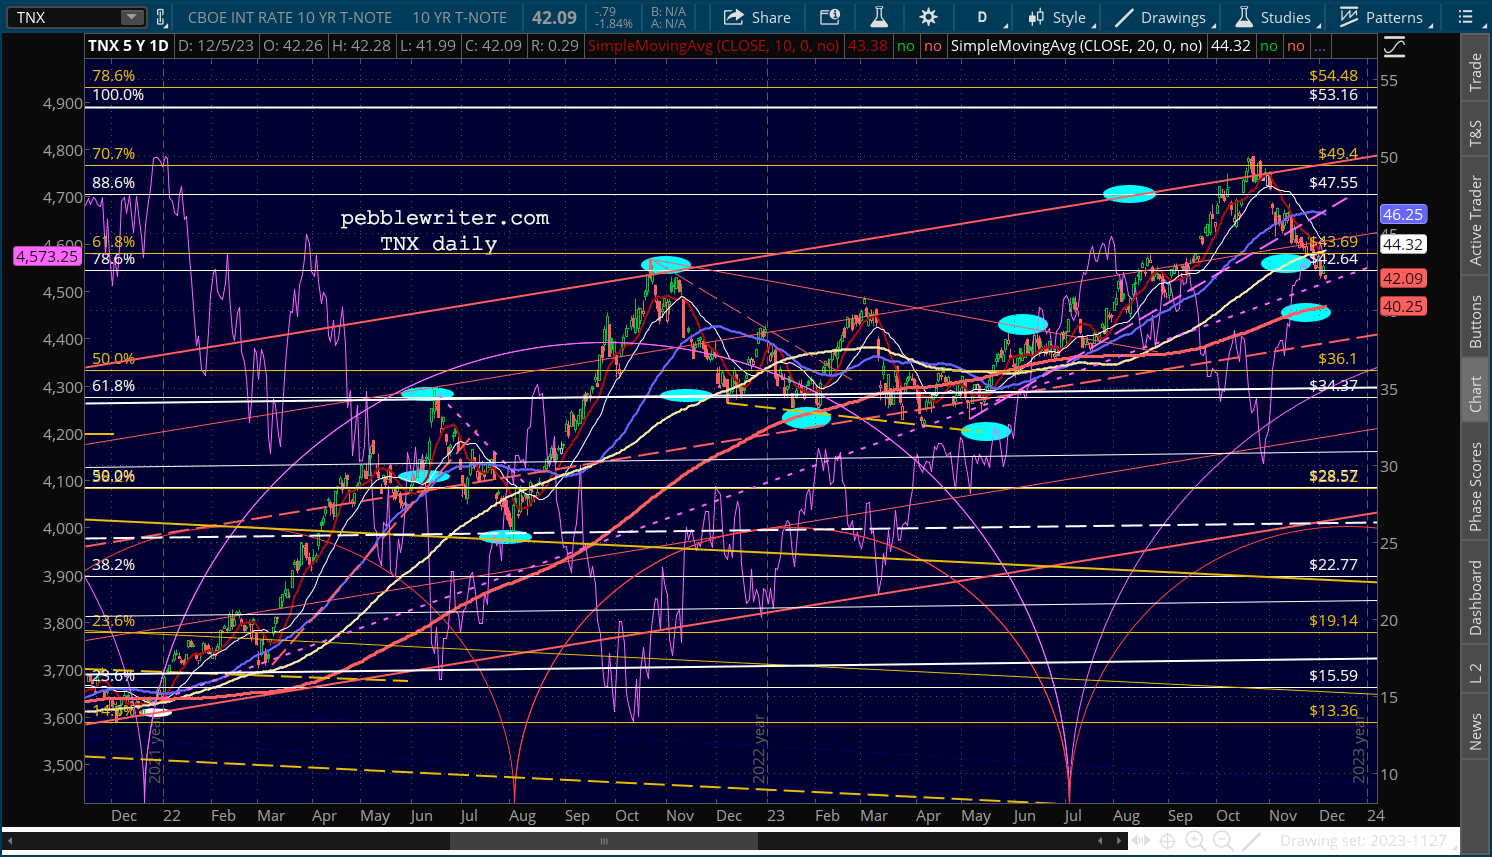Click the scroll right arrow on chart scrollbar

click(x=1117, y=841)
